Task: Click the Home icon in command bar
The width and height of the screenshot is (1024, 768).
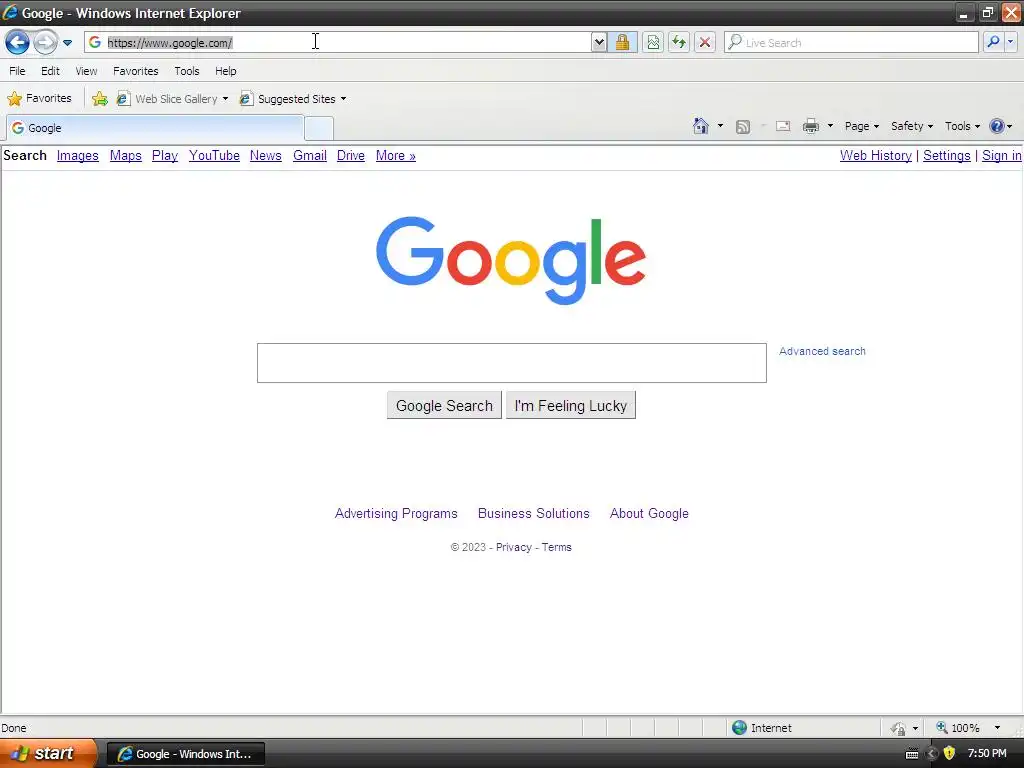Action: tap(701, 126)
